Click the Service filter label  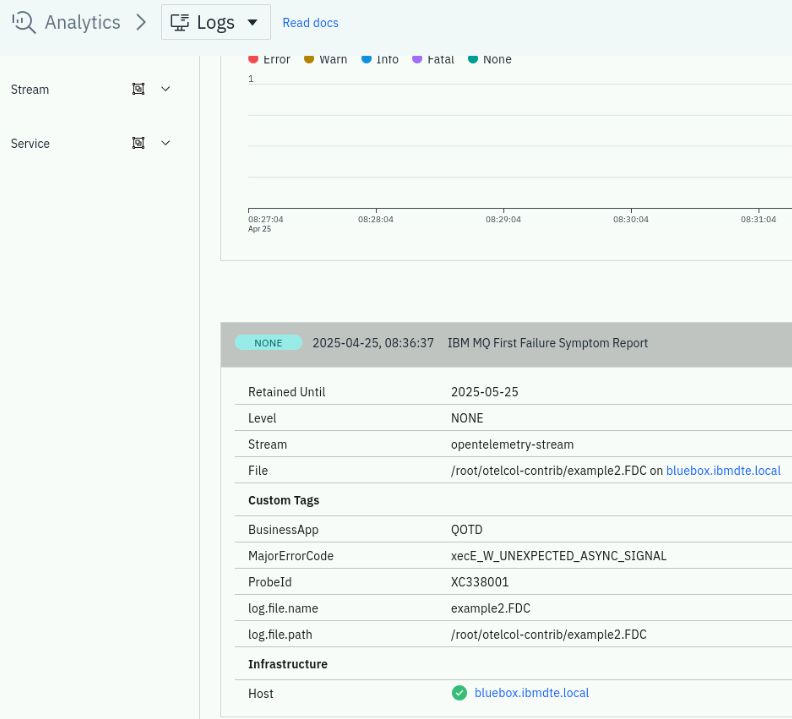(30, 143)
